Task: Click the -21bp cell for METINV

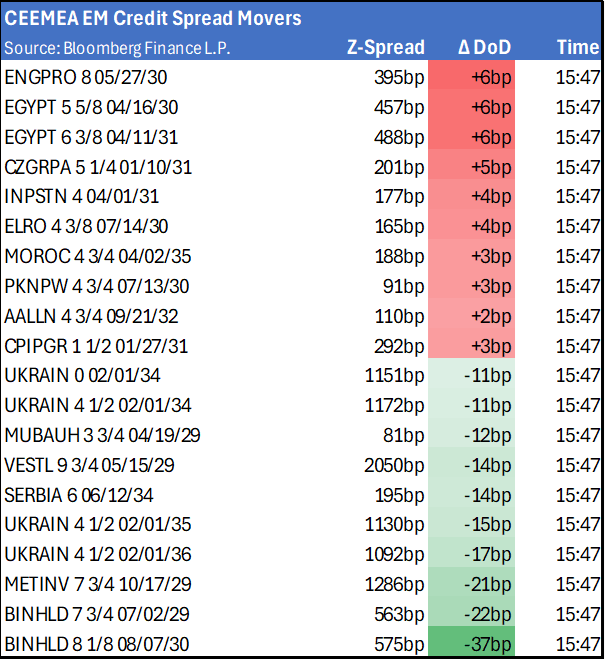Action: [471, 587]
